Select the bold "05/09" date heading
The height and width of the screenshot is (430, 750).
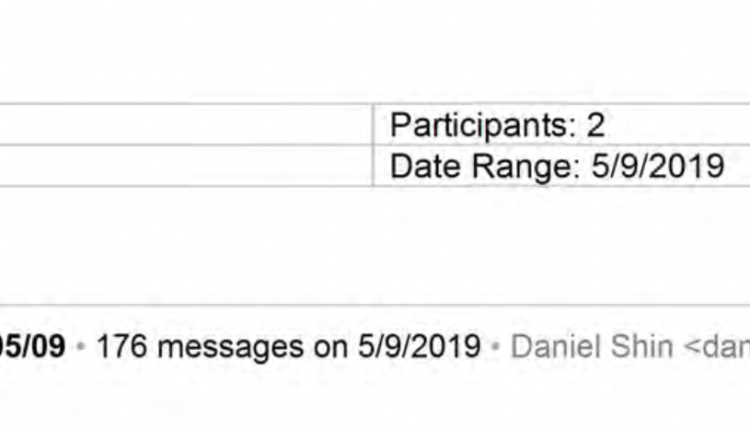(33, 347)
